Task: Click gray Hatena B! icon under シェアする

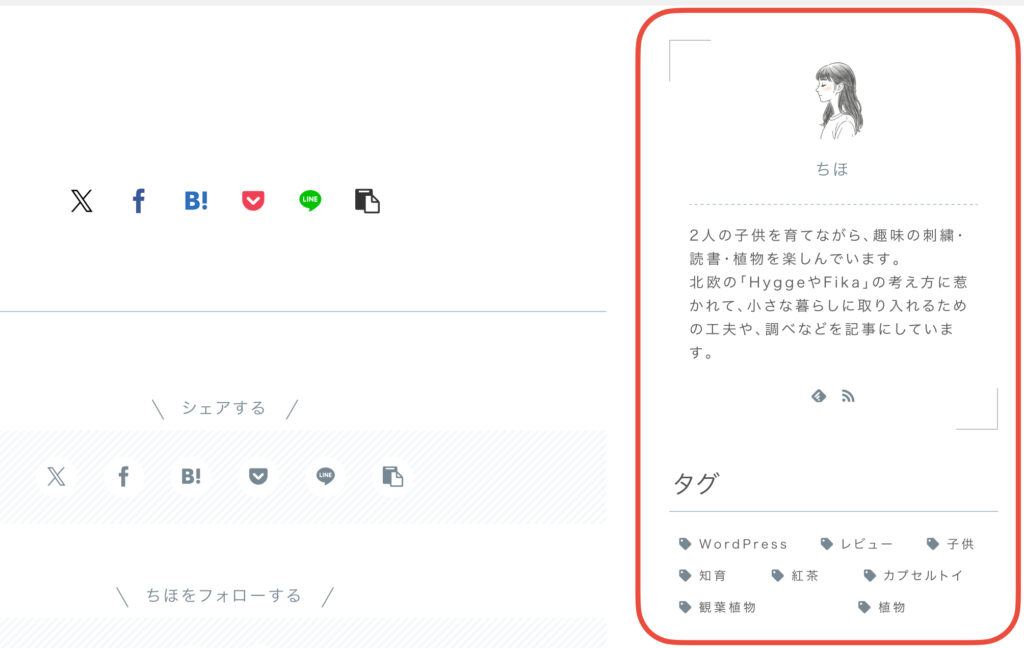Action: point(191,476)
